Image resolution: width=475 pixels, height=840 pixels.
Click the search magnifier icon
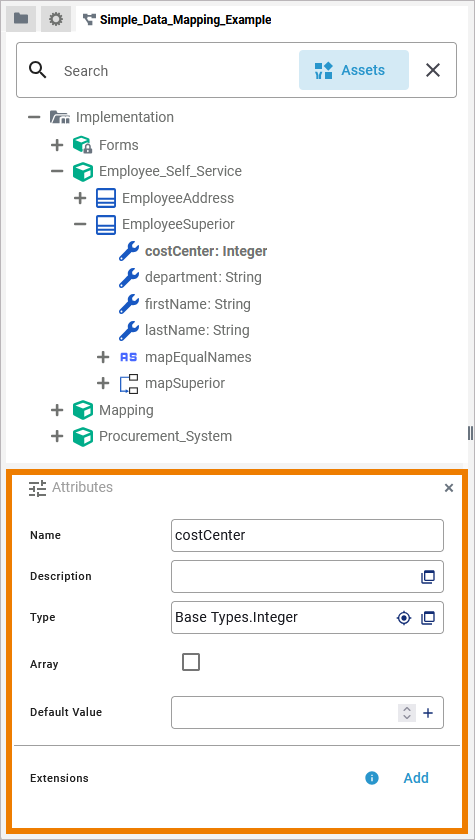pyautogui.click(x=37, y=70)
